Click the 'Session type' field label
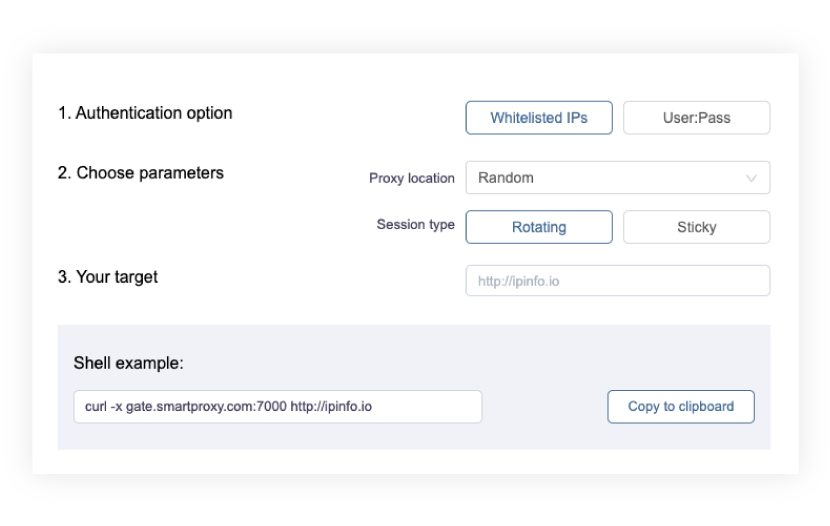 click(x=415, y=225)
